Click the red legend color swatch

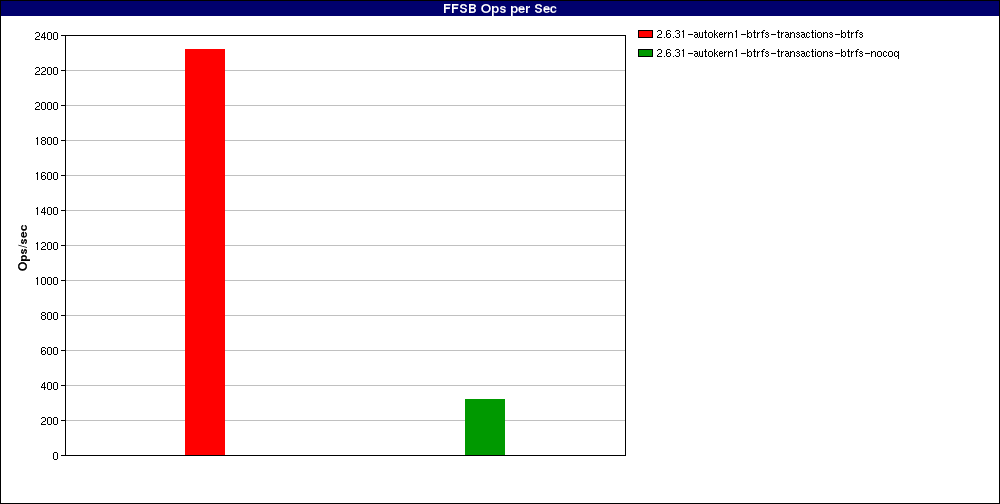[645, 35]
